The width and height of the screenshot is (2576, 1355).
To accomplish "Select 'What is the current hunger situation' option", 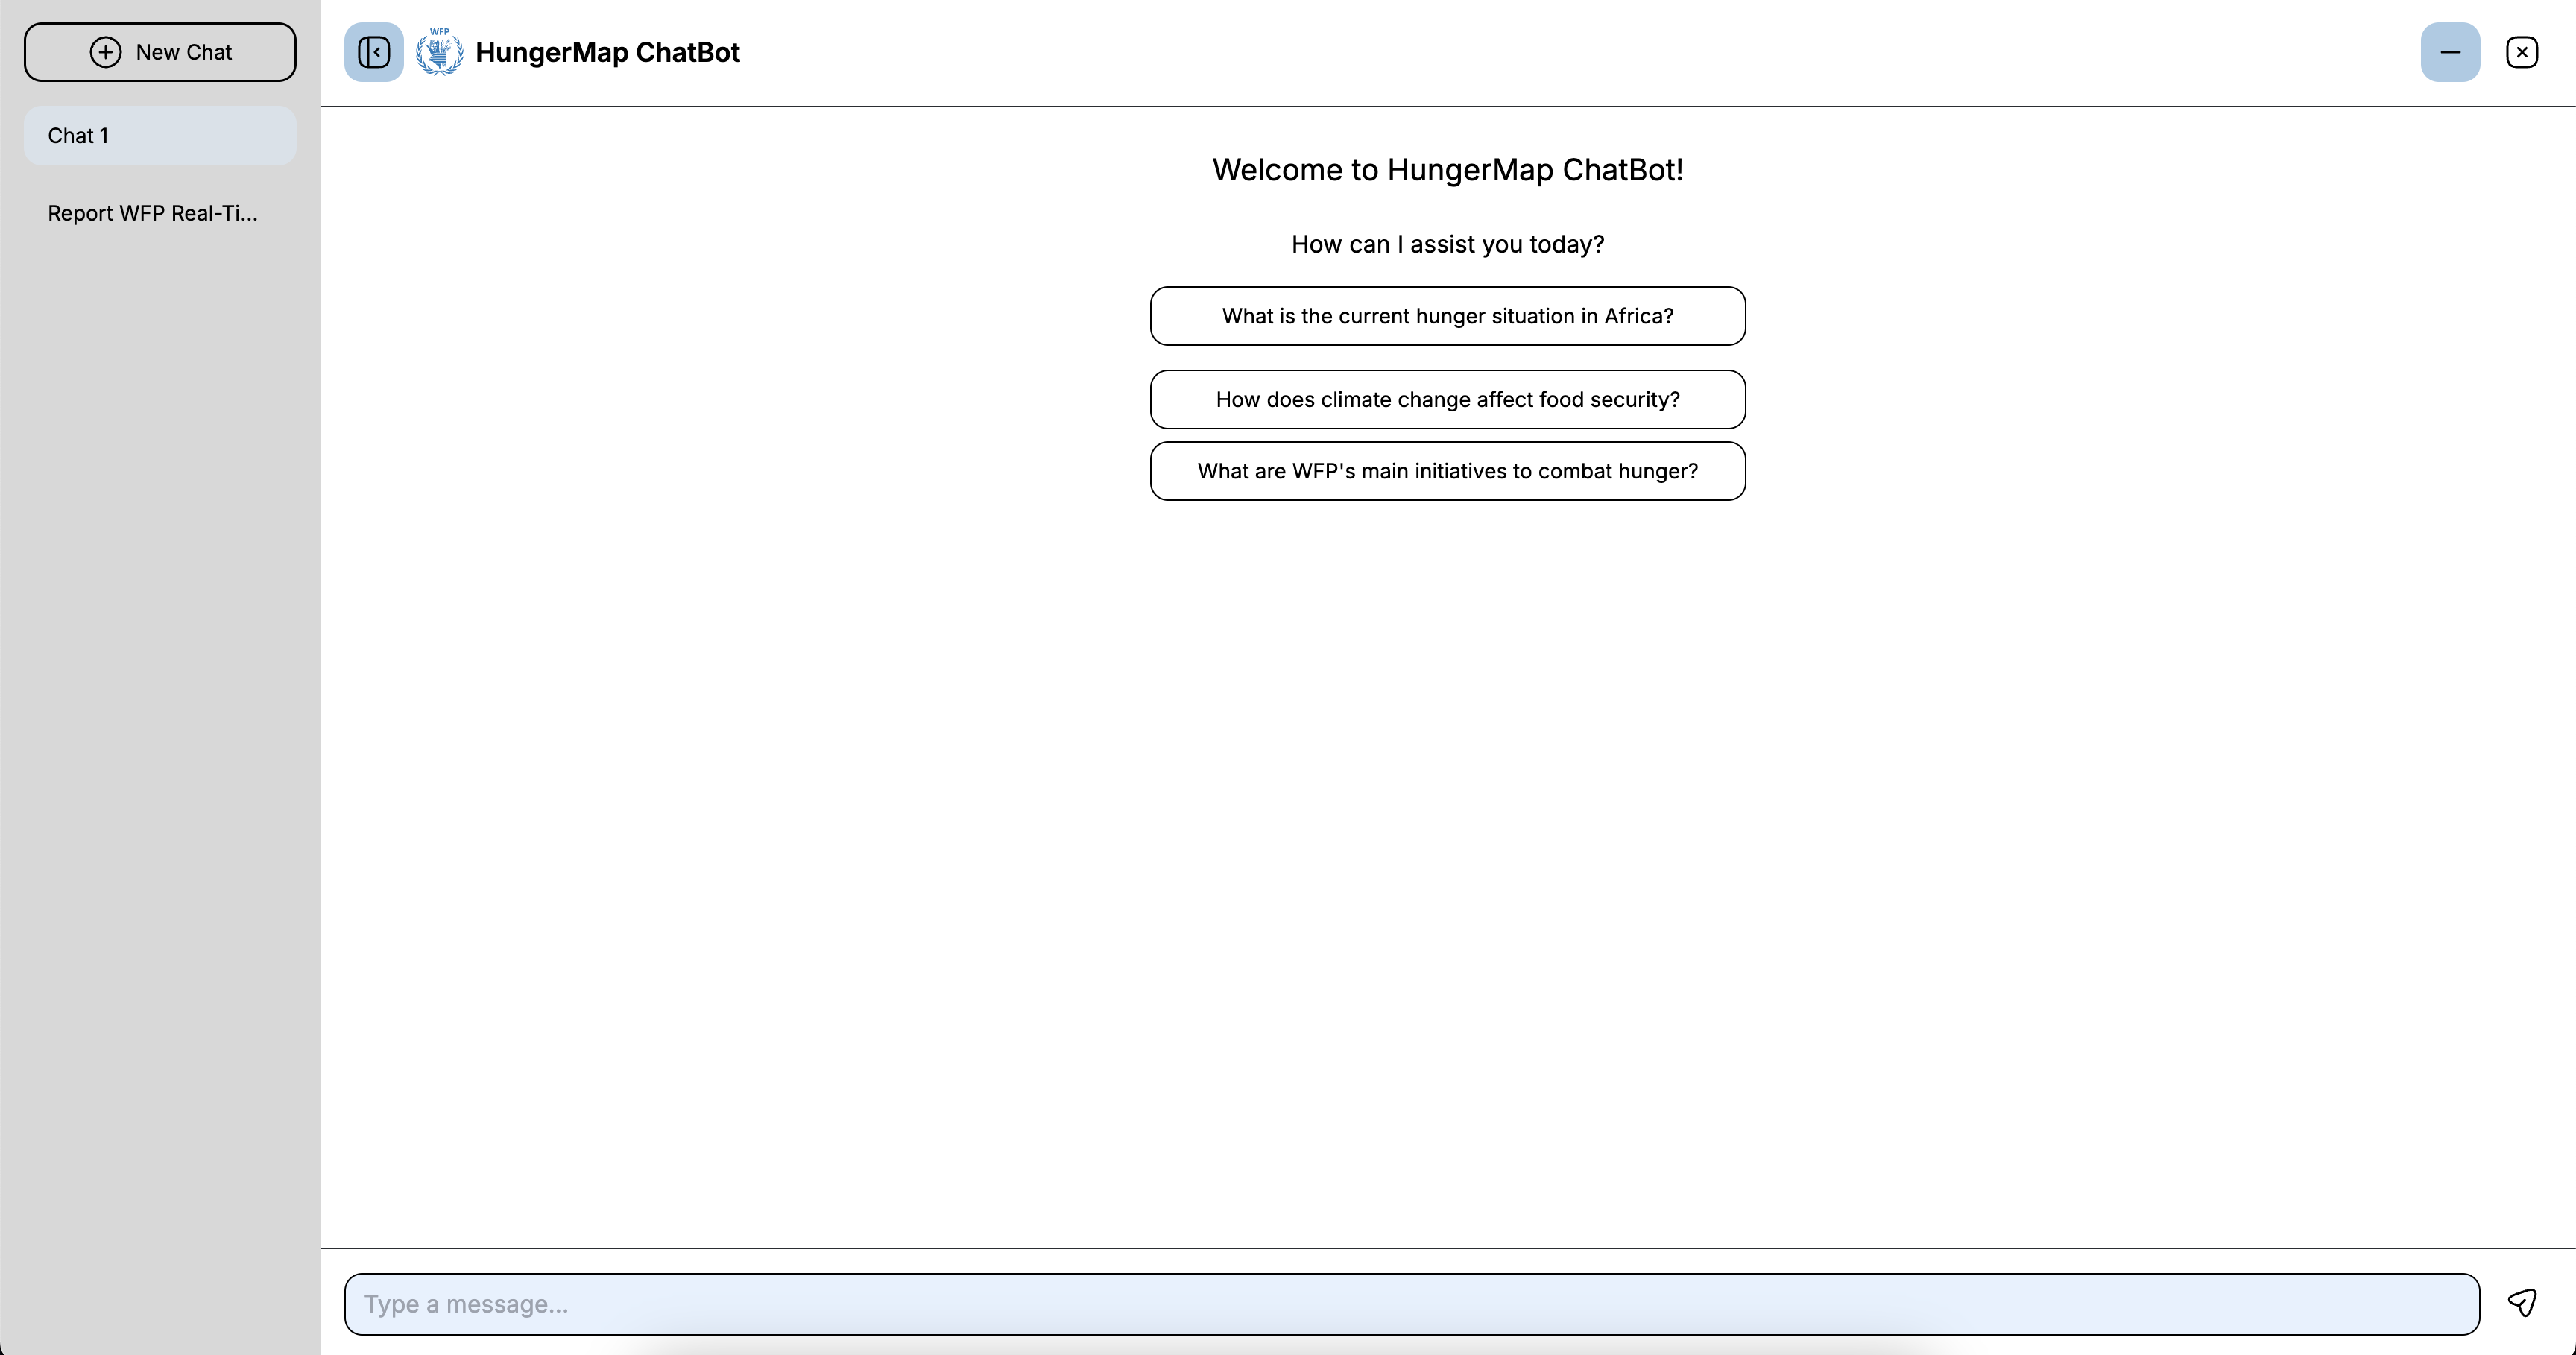I will click(x=1448, y=315).
